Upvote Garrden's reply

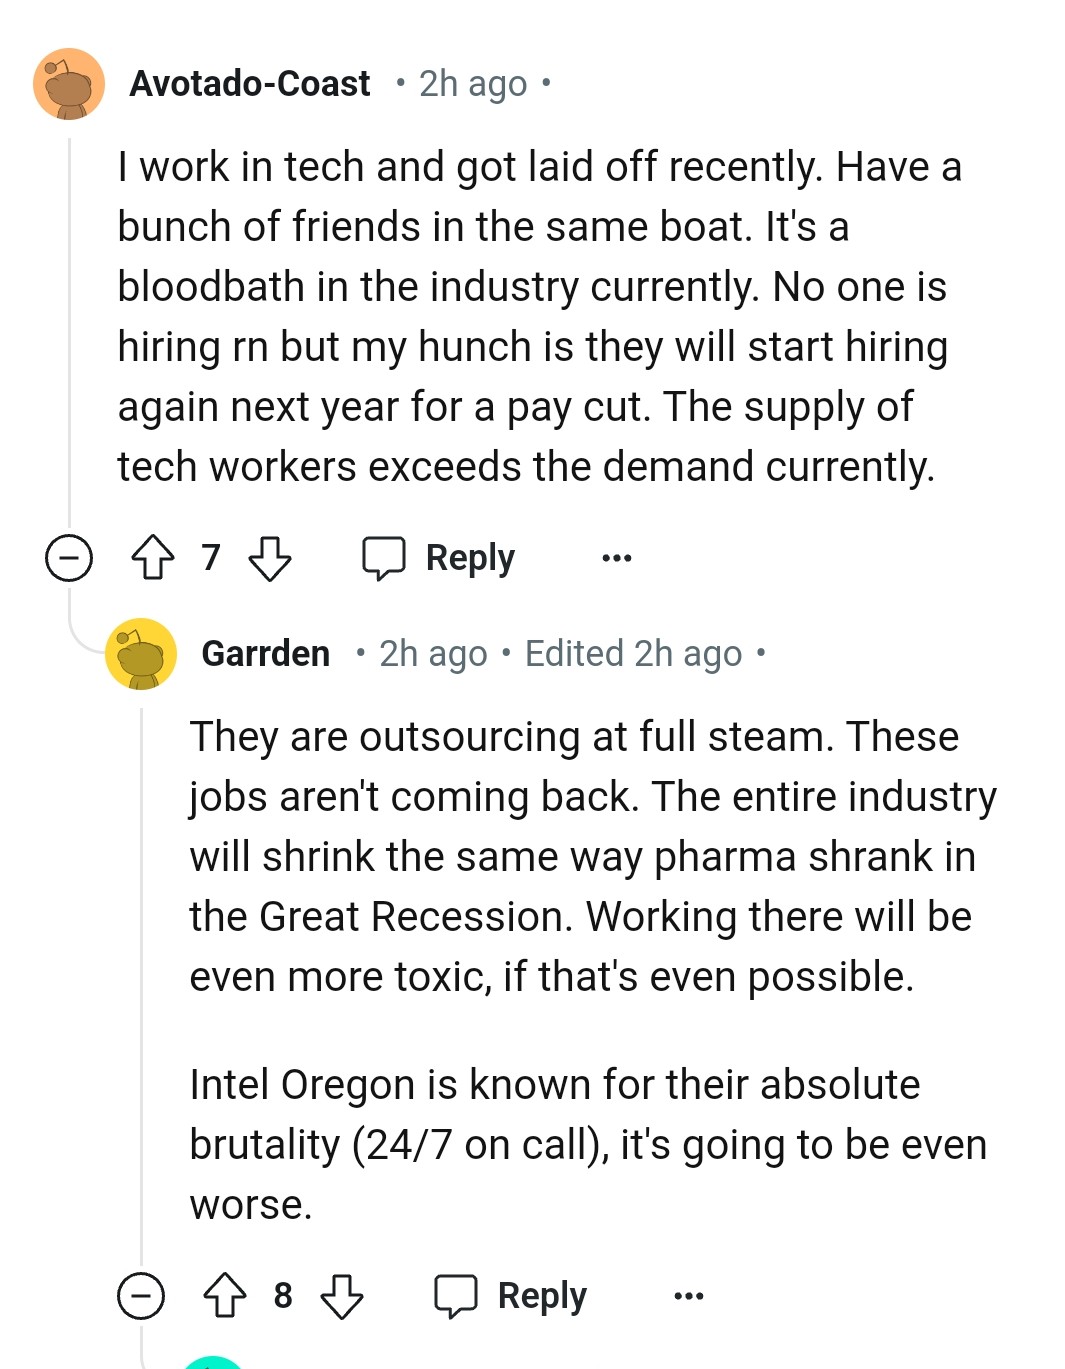225,1295
